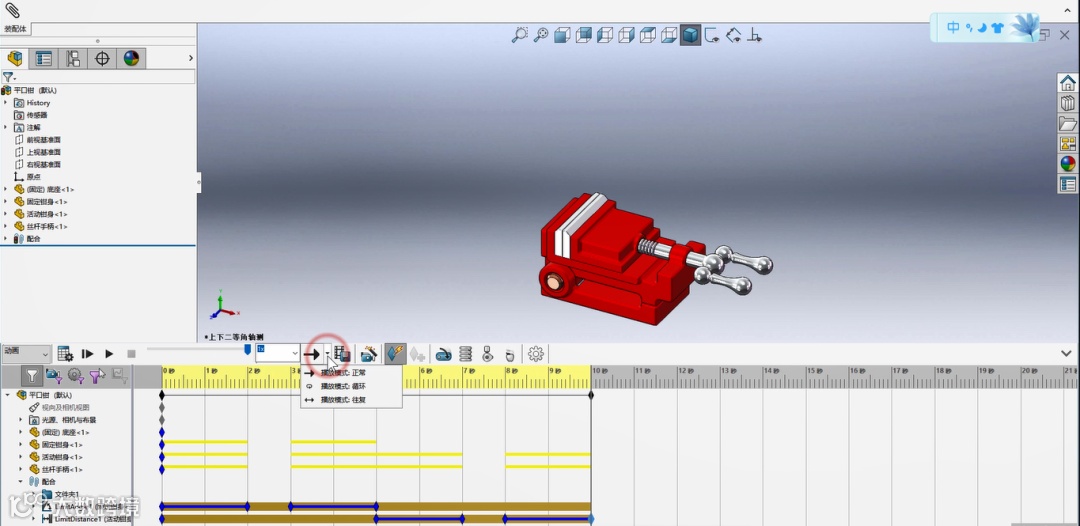Open the FeatureManager design tree tab

click(x=14, y=59)
